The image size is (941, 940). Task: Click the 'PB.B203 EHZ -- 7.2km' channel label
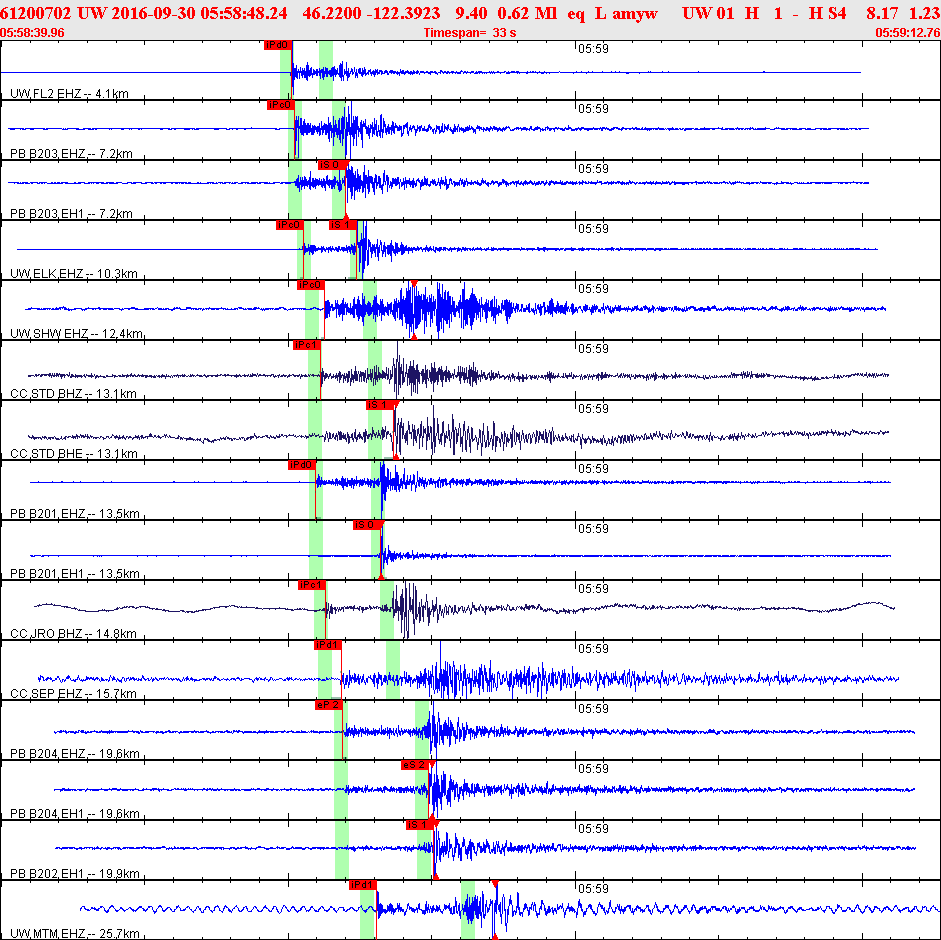71,154
